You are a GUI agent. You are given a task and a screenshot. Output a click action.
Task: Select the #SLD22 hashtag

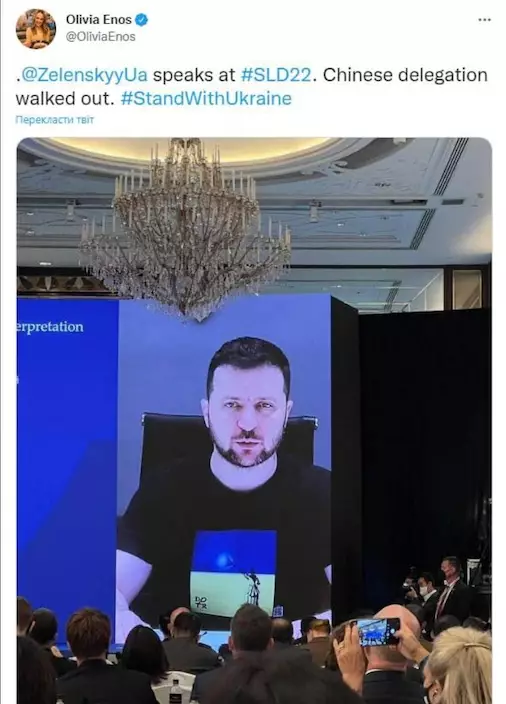(x=276, y=75)
